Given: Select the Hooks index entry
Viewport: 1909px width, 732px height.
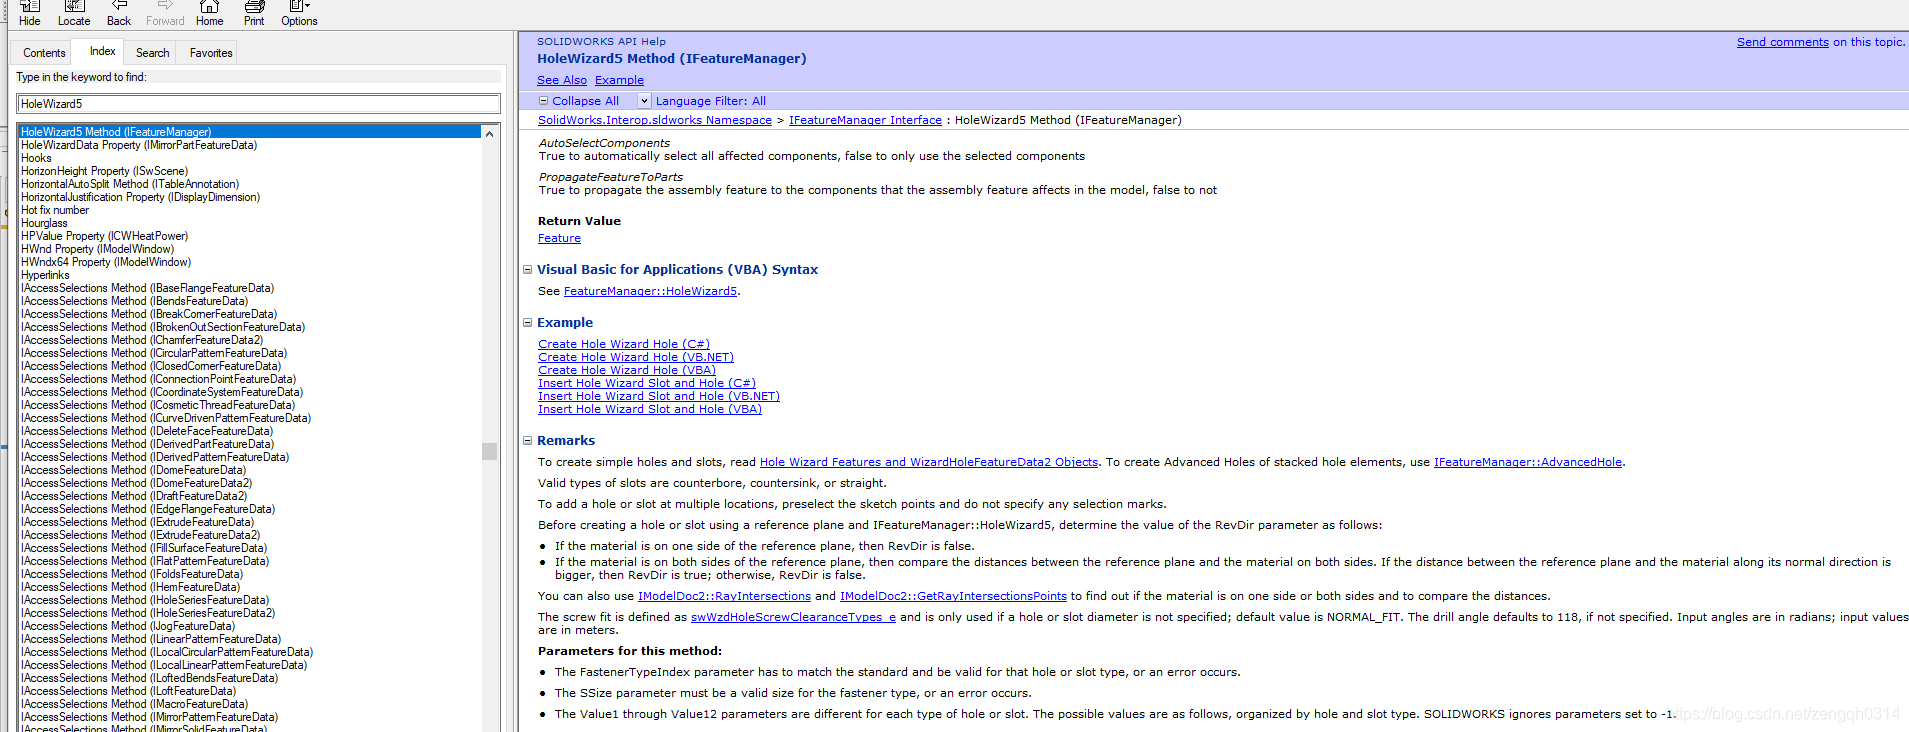Looking at the screenshot, I should [36, 158].
